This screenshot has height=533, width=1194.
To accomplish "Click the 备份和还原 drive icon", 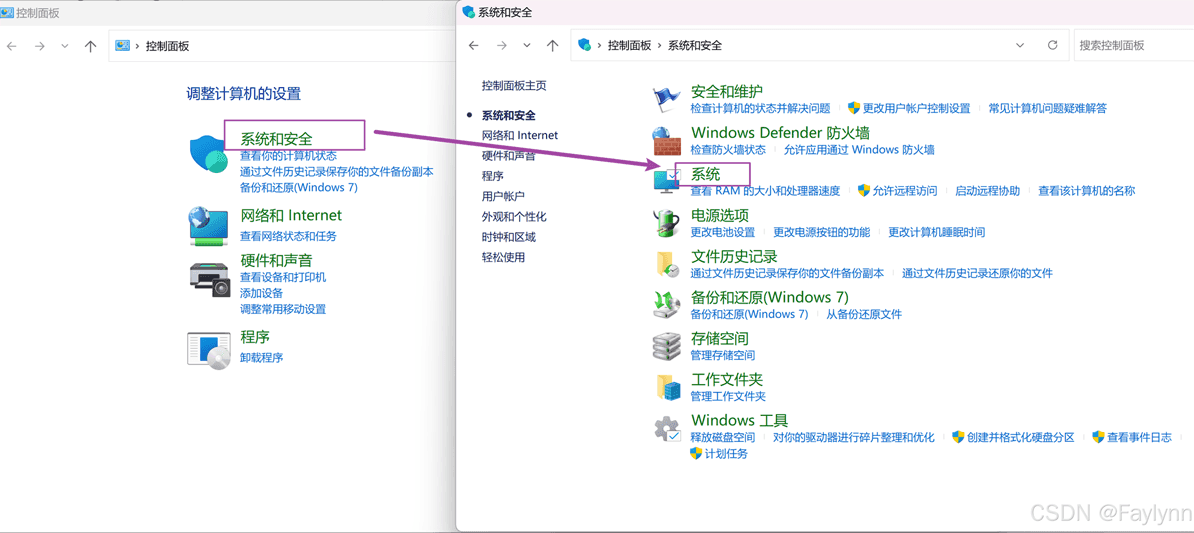I will point(666,305).
